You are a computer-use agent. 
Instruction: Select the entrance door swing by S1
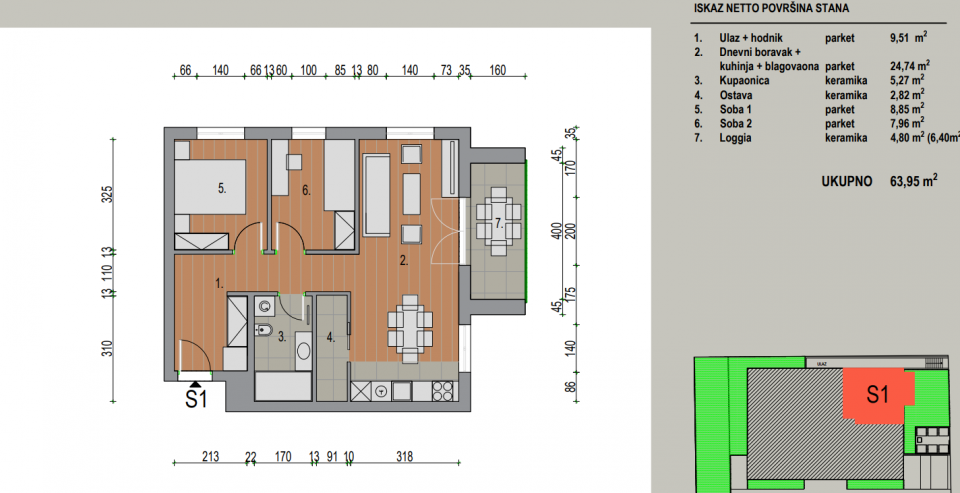click(x=195, y=356)
